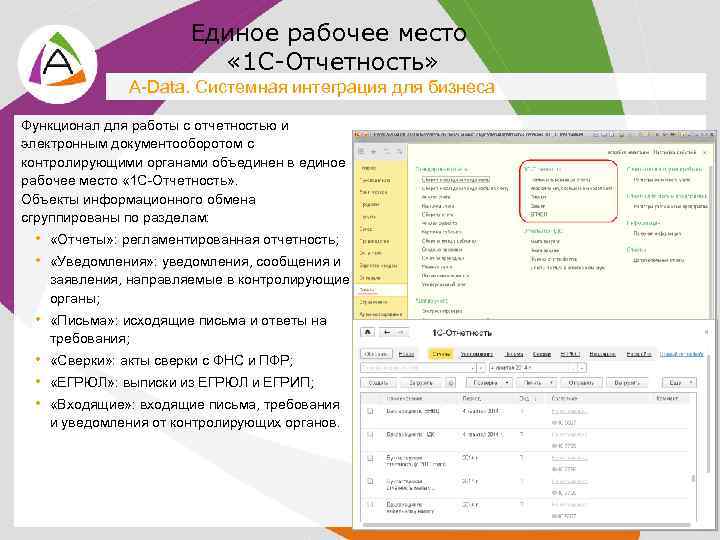Switch to the Сверки tab
Screen dimensions: 720x540
pos(542,354)
